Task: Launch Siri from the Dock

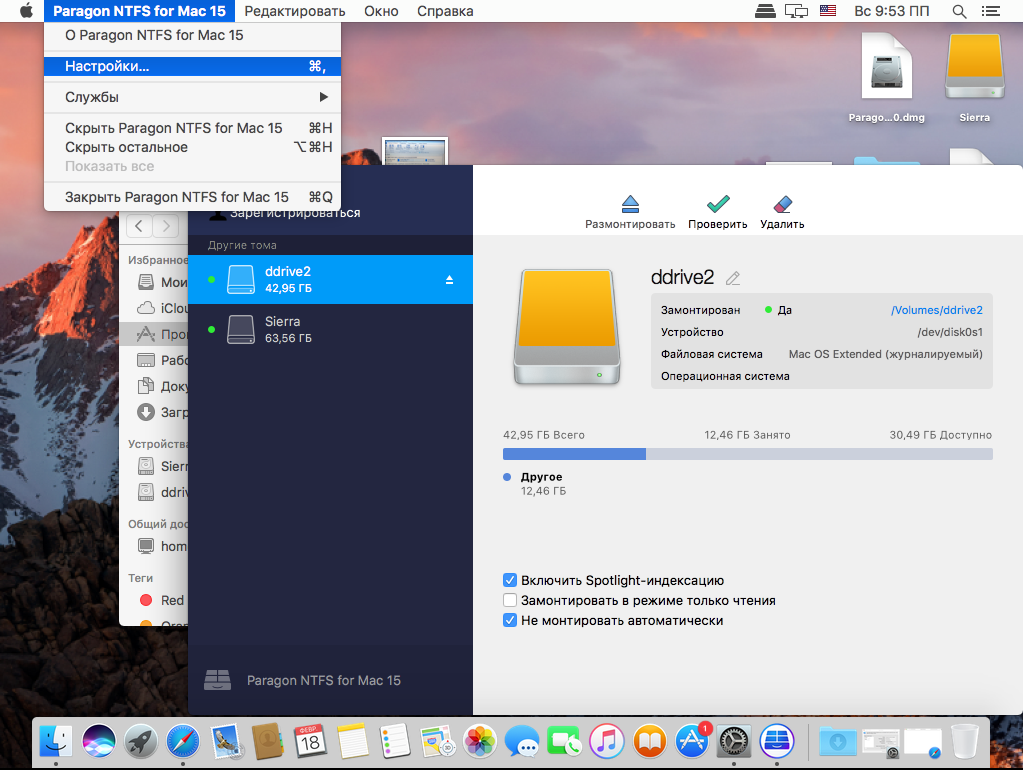Action: click(99, 741)
